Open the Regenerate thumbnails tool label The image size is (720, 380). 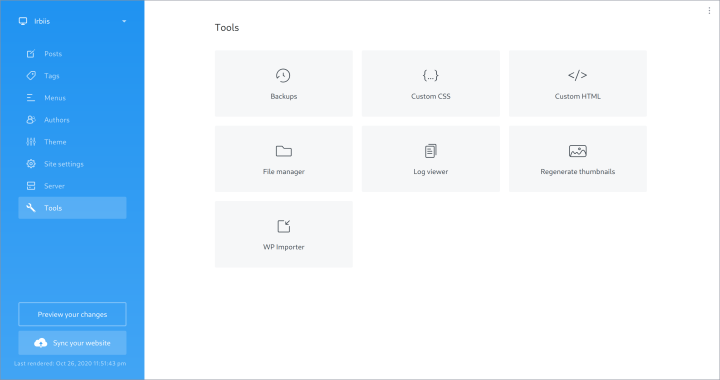(578, 172)
